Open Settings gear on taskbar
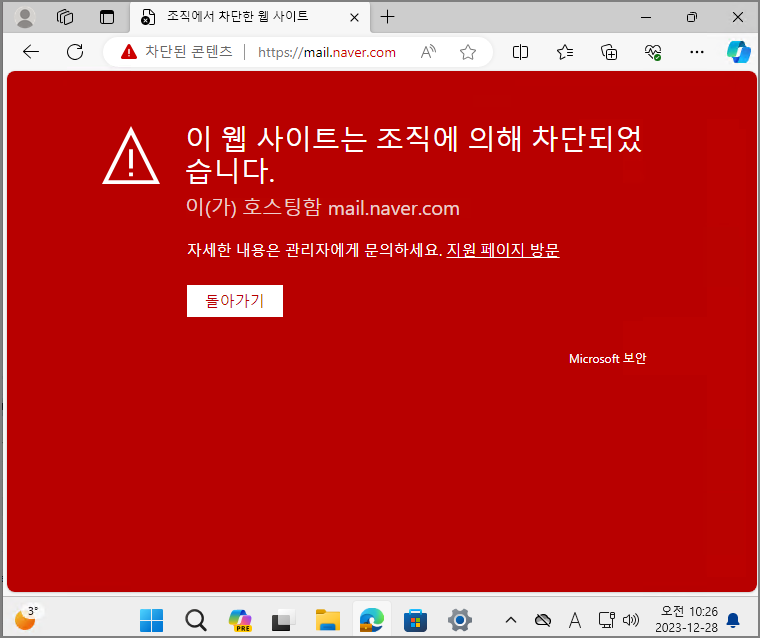The height and width of the screenshot is (638, 760). point(459,620)
